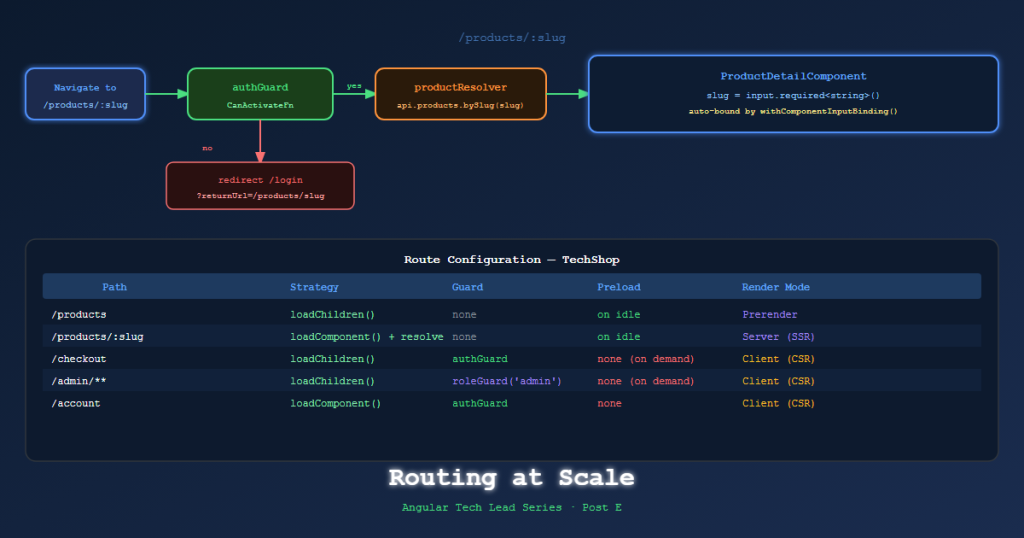Click 'none (on demand)' in /checkout row
Screen dimensions: 1024x538
pos(646,359)
